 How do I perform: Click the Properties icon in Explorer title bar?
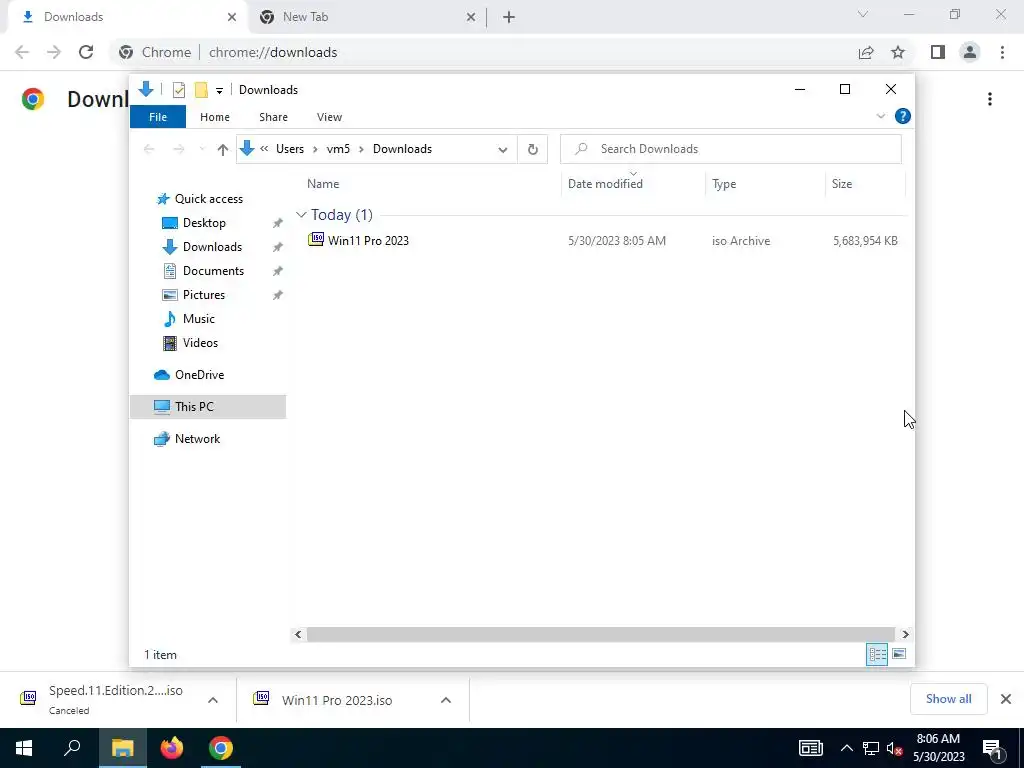(x=179, y=89)
